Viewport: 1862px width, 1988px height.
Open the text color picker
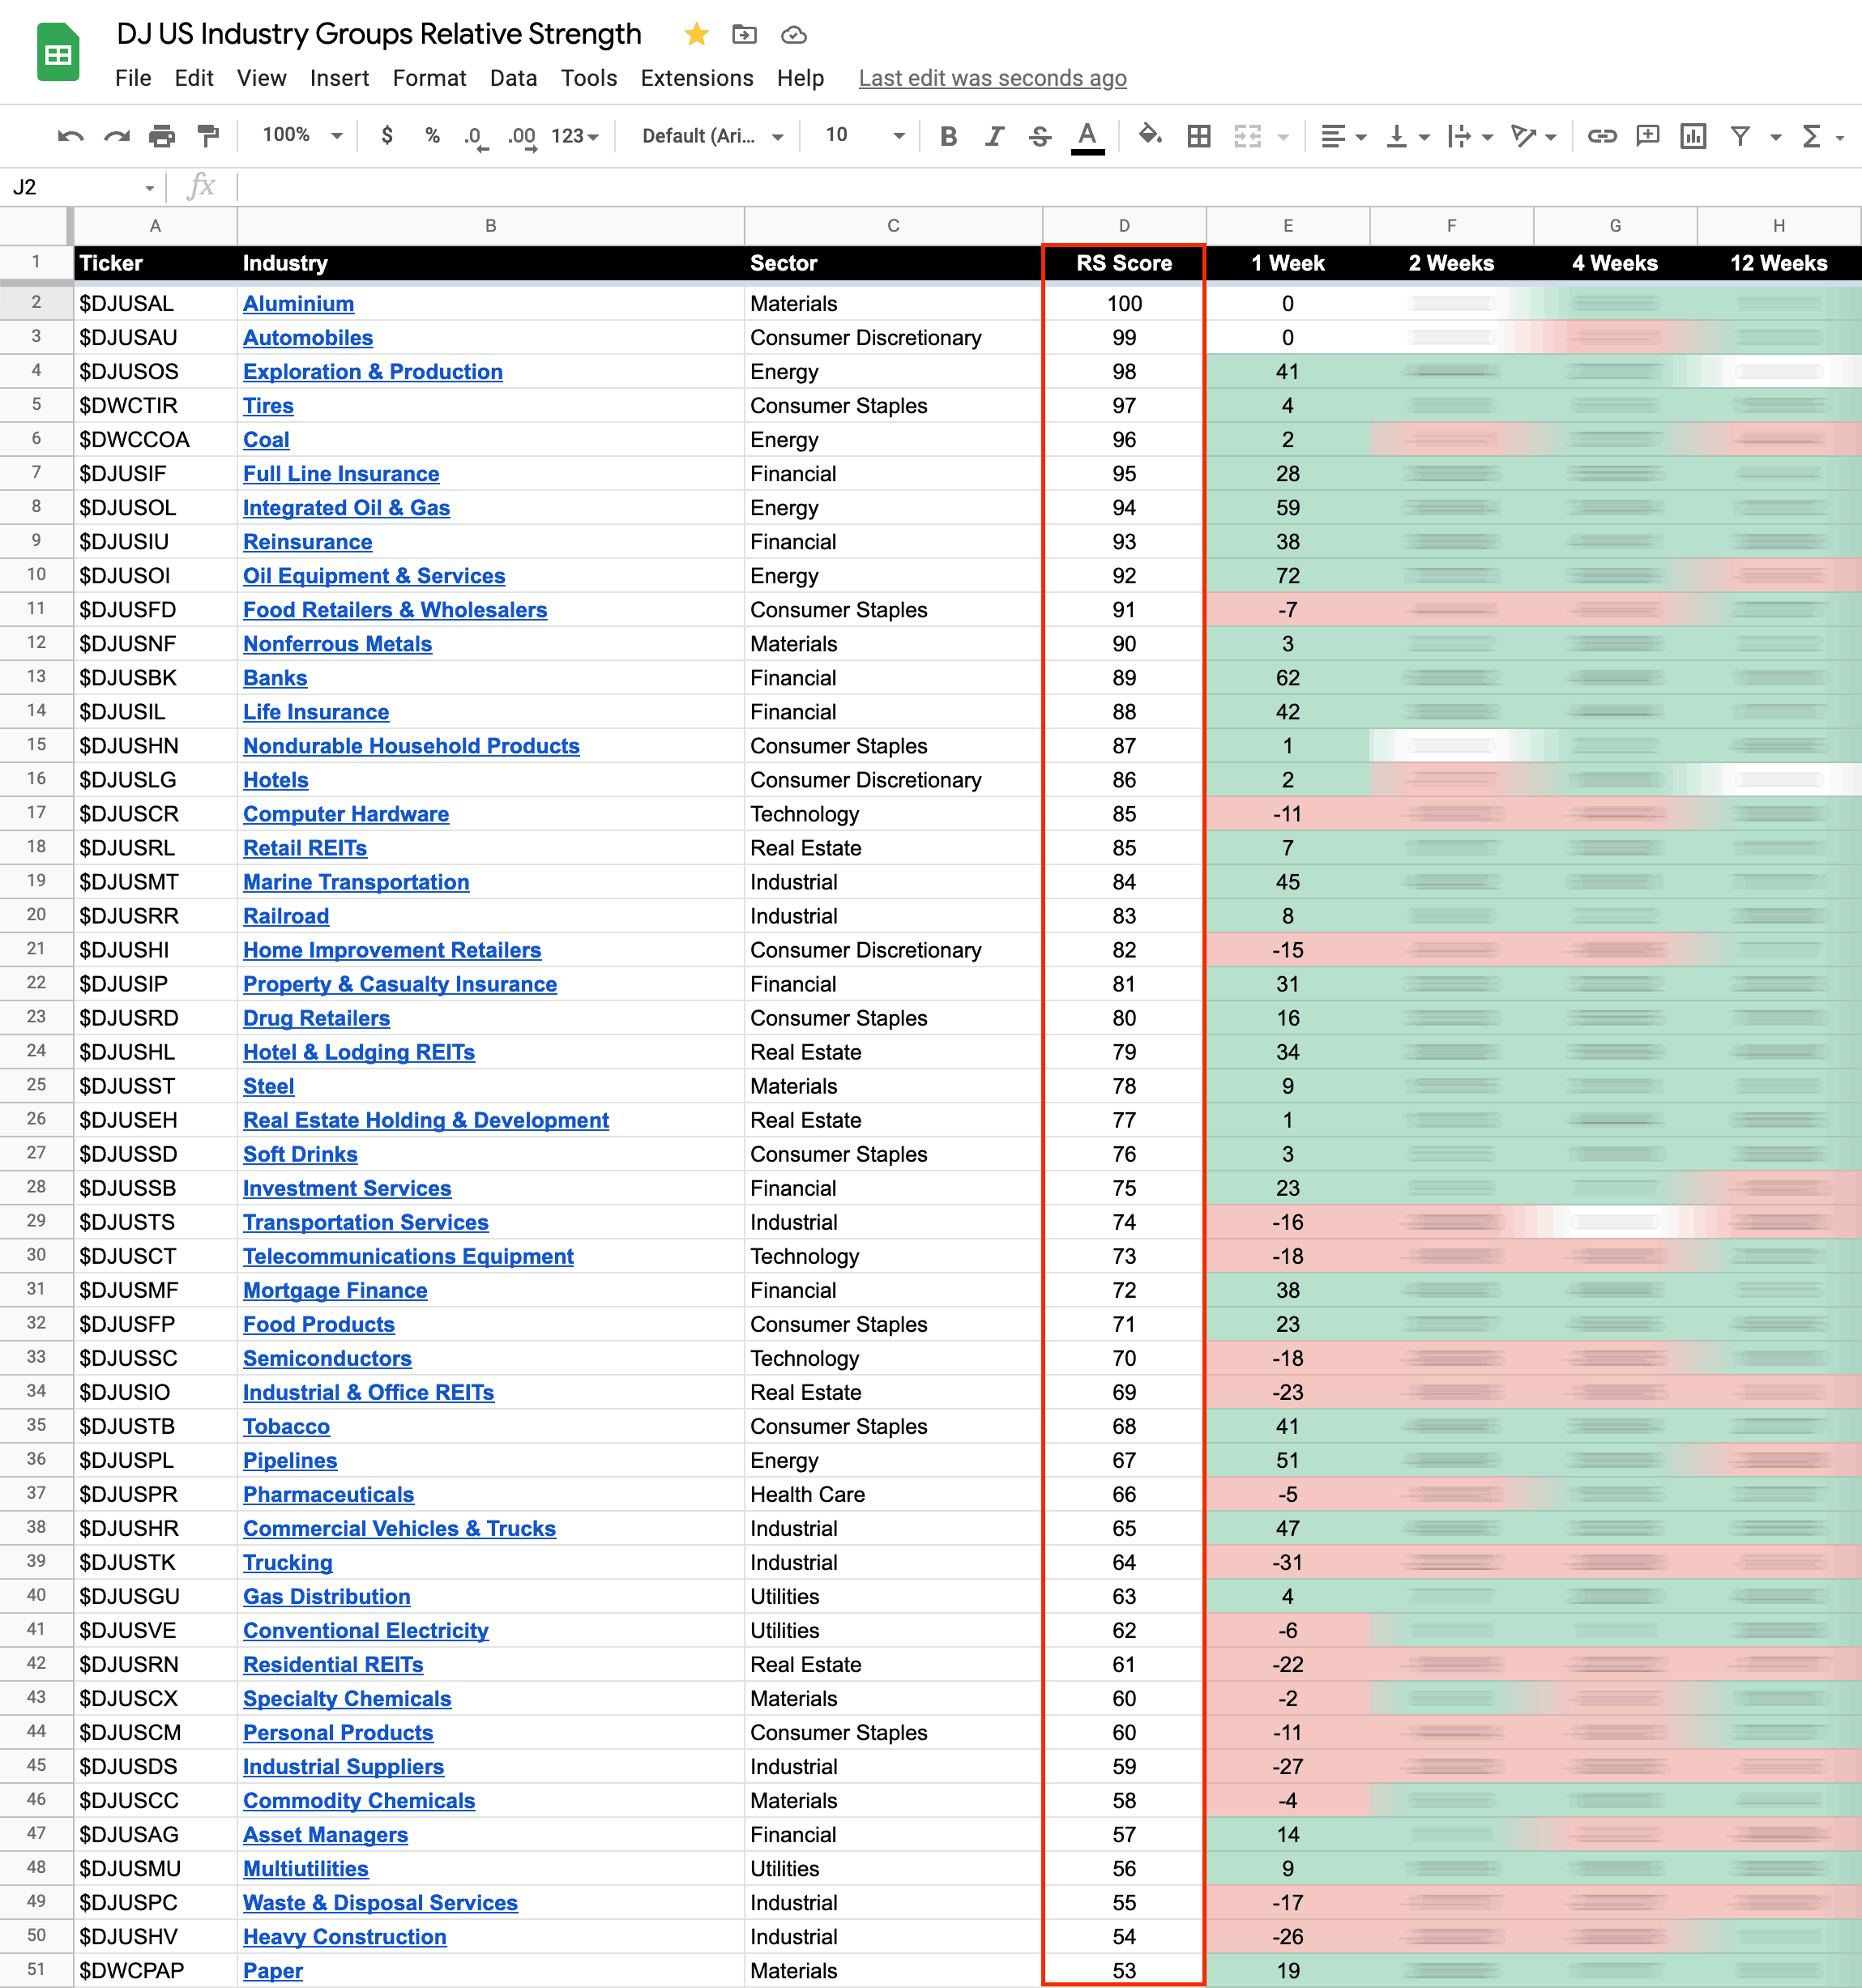(x=1087, y=137)
